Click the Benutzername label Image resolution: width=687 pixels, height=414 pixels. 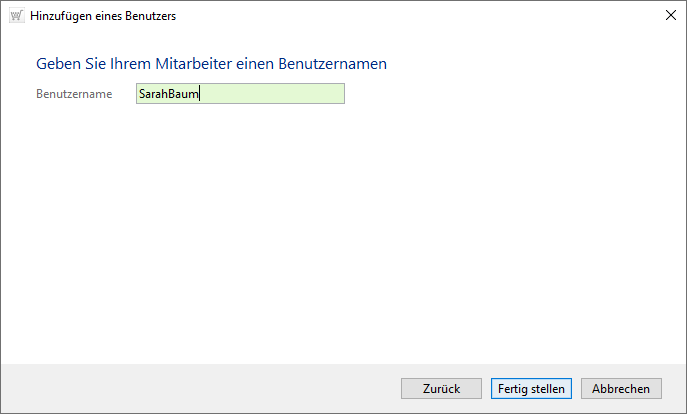74,94
